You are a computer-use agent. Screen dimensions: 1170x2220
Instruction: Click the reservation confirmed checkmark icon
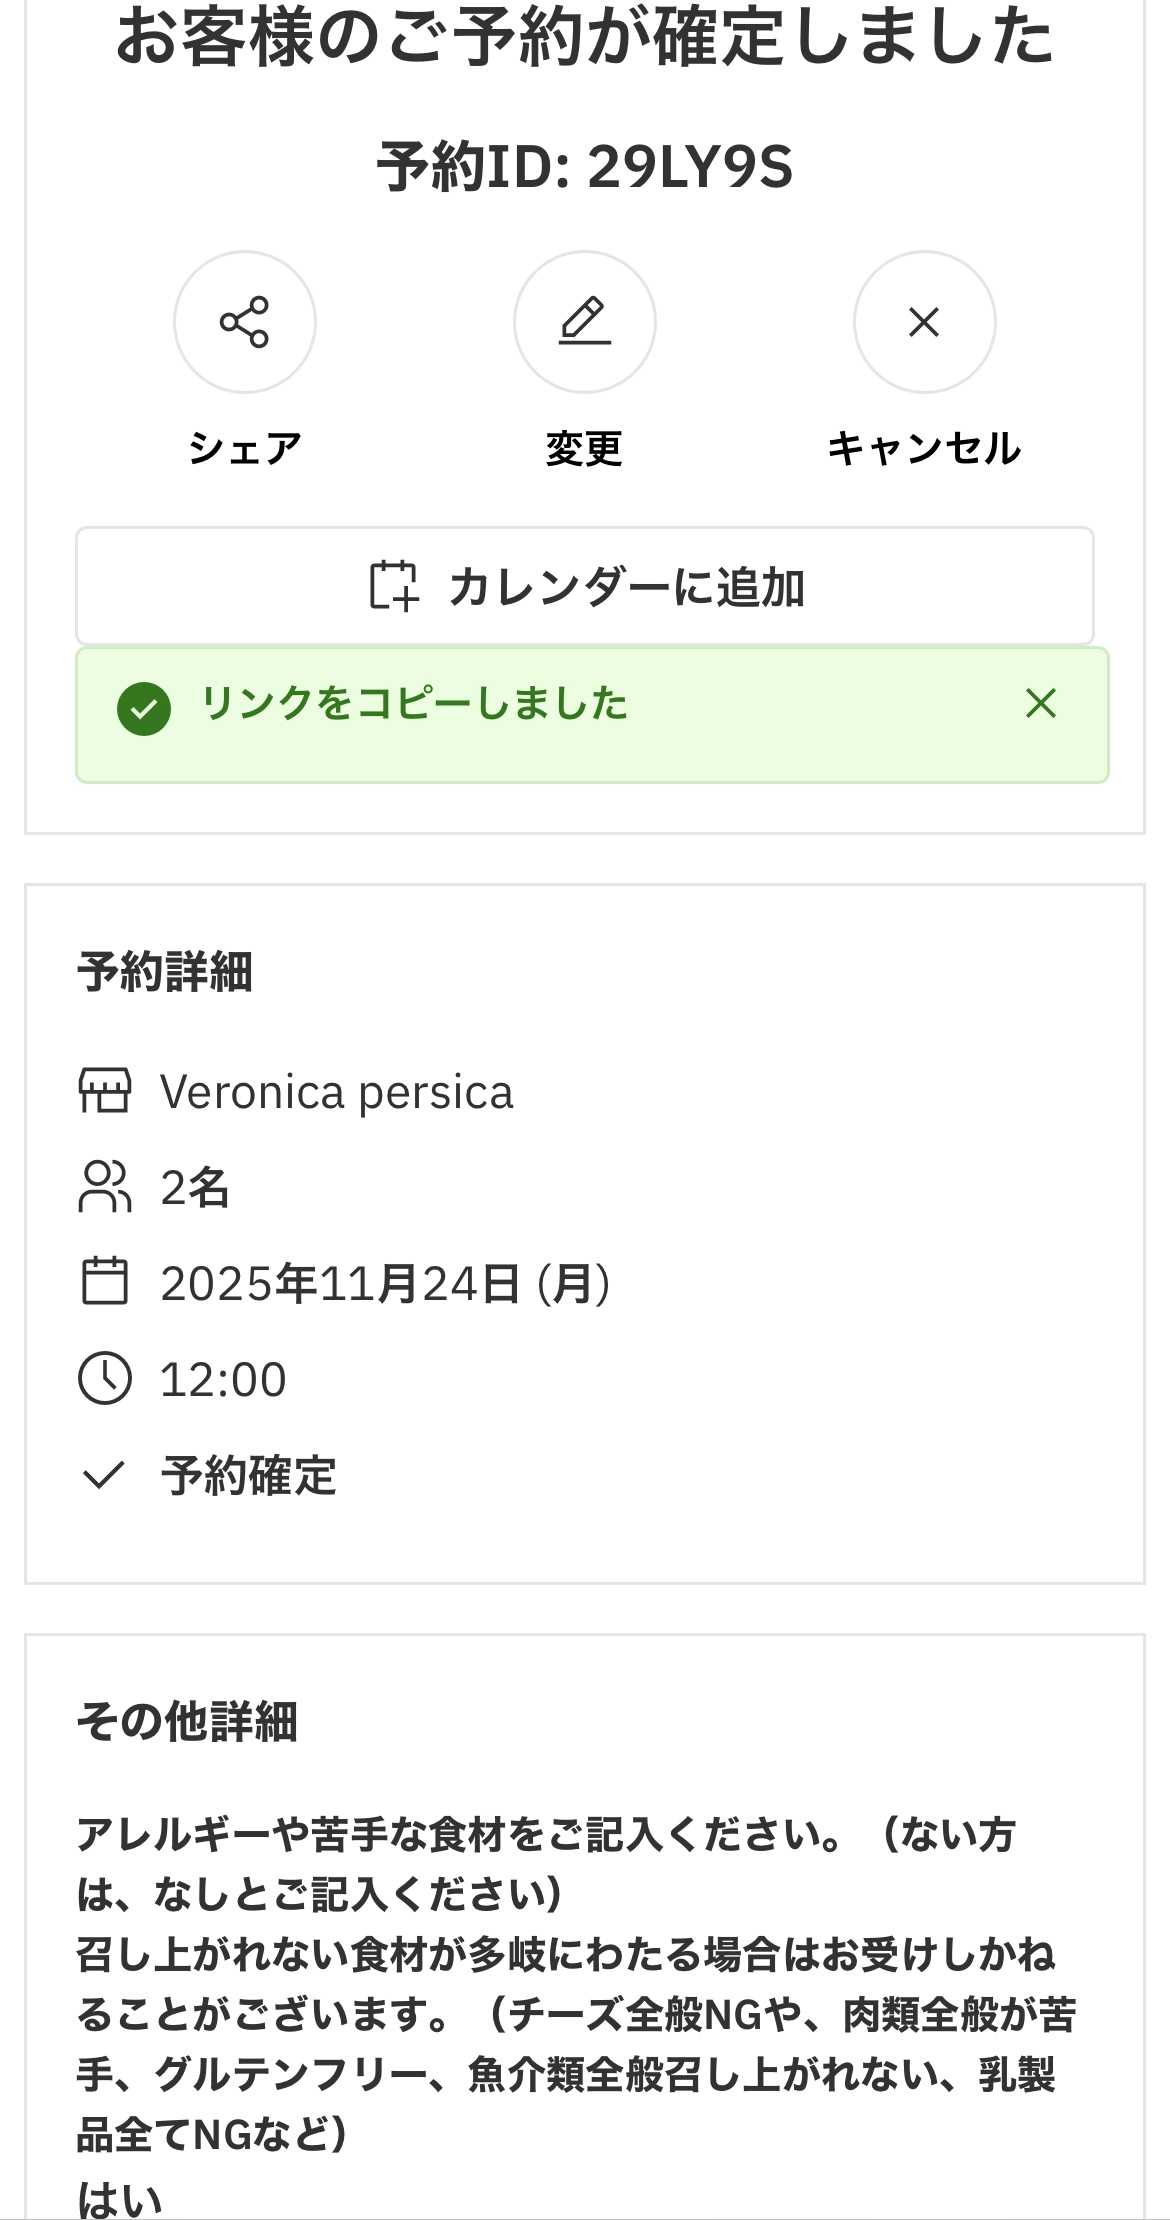point(103,1475)
